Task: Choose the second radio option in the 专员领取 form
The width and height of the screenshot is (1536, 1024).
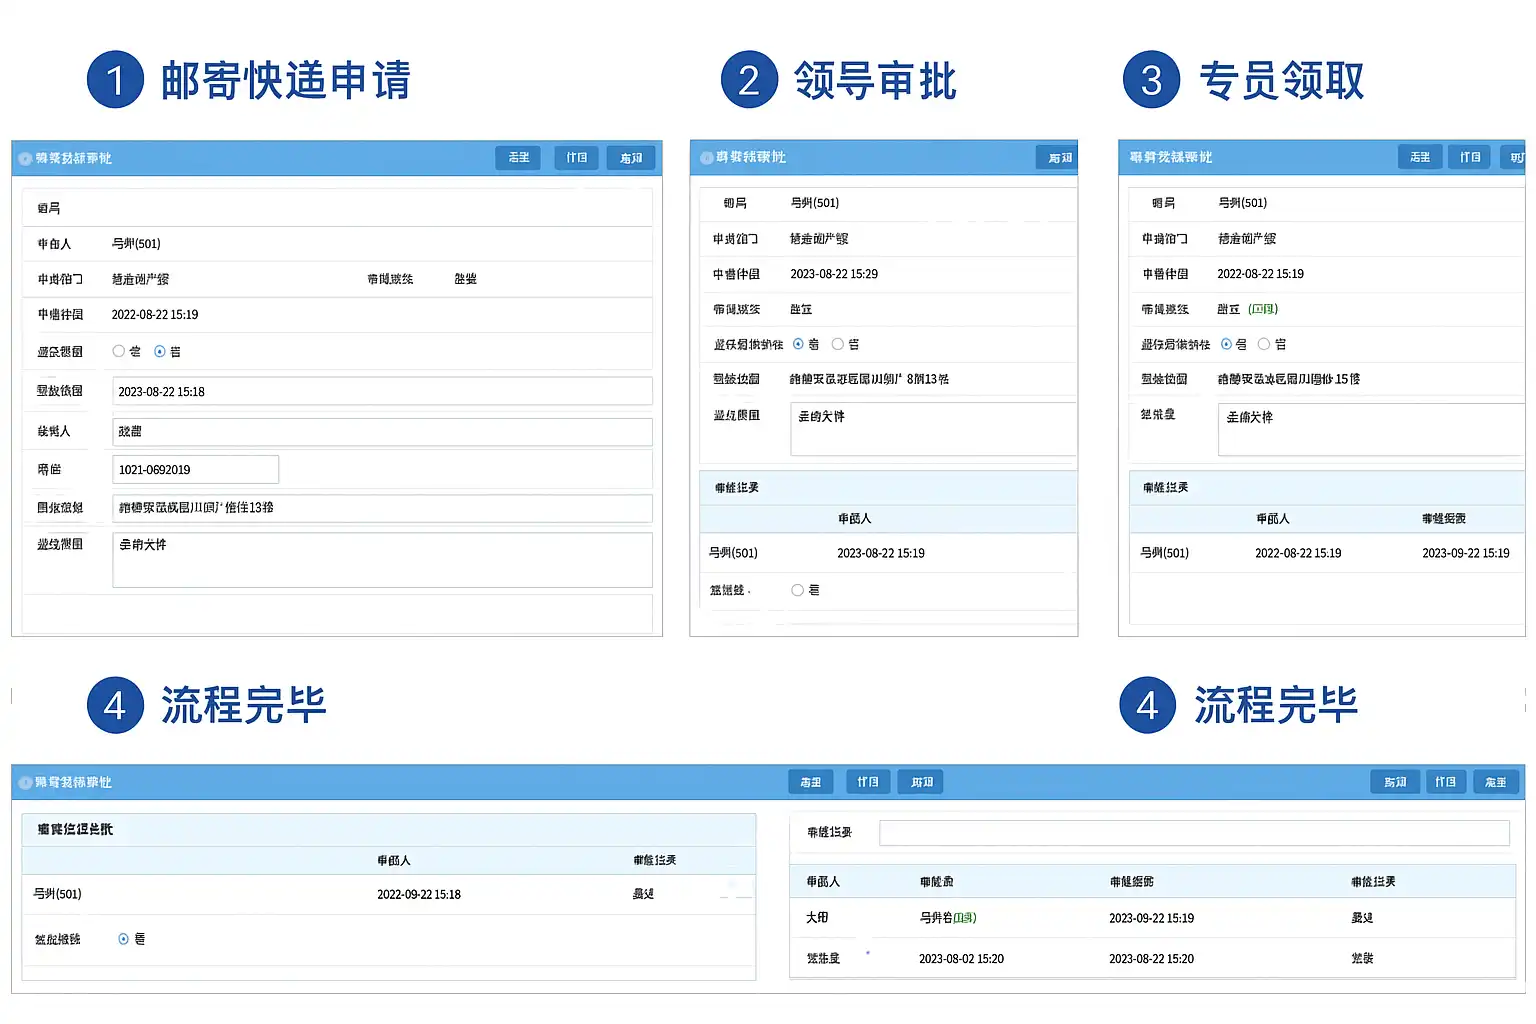Action: coord(1264,344)
